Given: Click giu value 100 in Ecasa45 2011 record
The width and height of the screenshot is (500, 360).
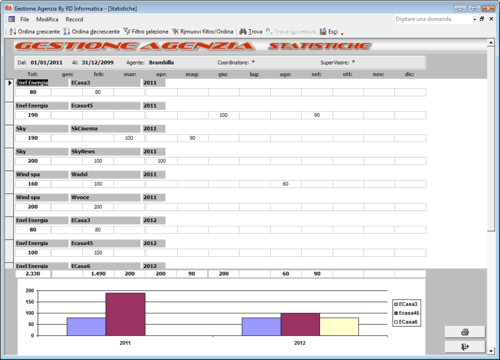Looking at the screenshot, I should coord(224,115).
